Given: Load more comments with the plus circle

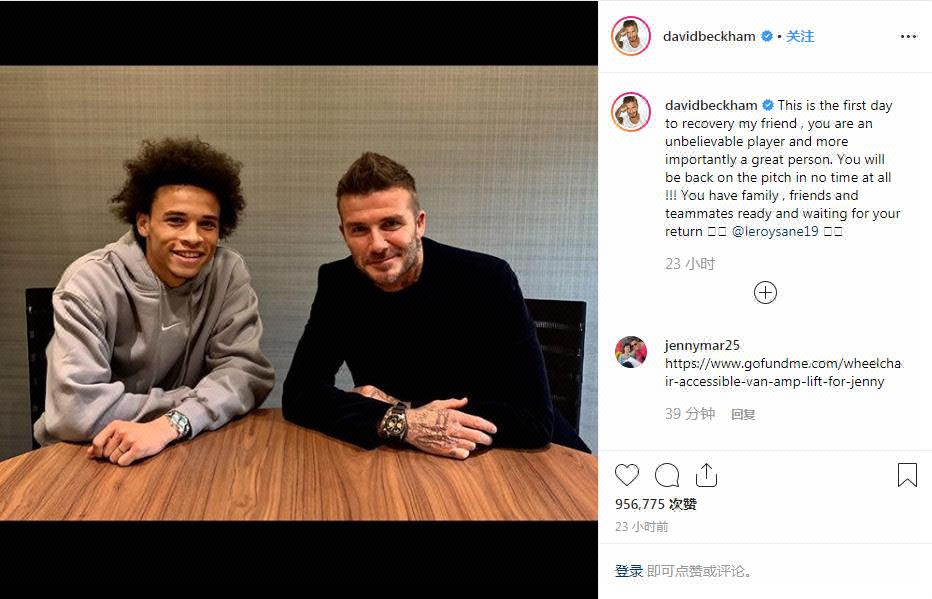Looking at the screenshot, I should point(765,292).
